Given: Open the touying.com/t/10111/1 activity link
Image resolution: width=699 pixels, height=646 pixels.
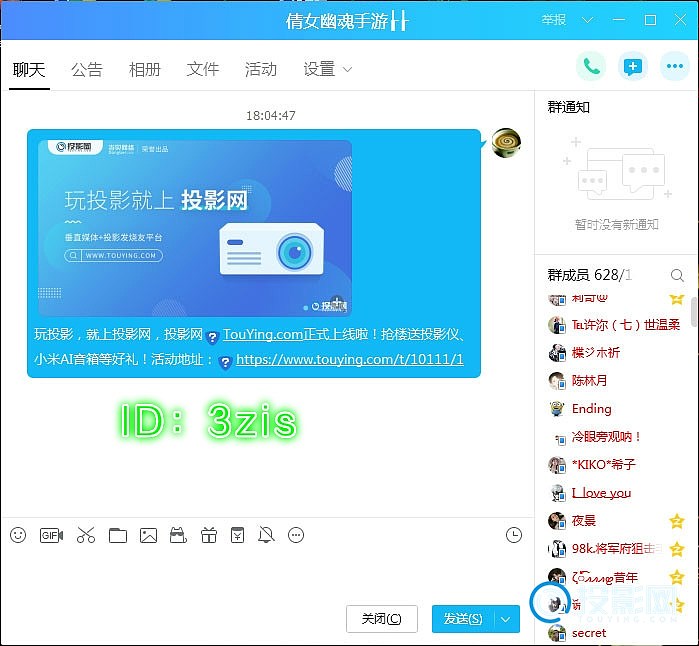Looking at the screenshot, I should 350,359.
